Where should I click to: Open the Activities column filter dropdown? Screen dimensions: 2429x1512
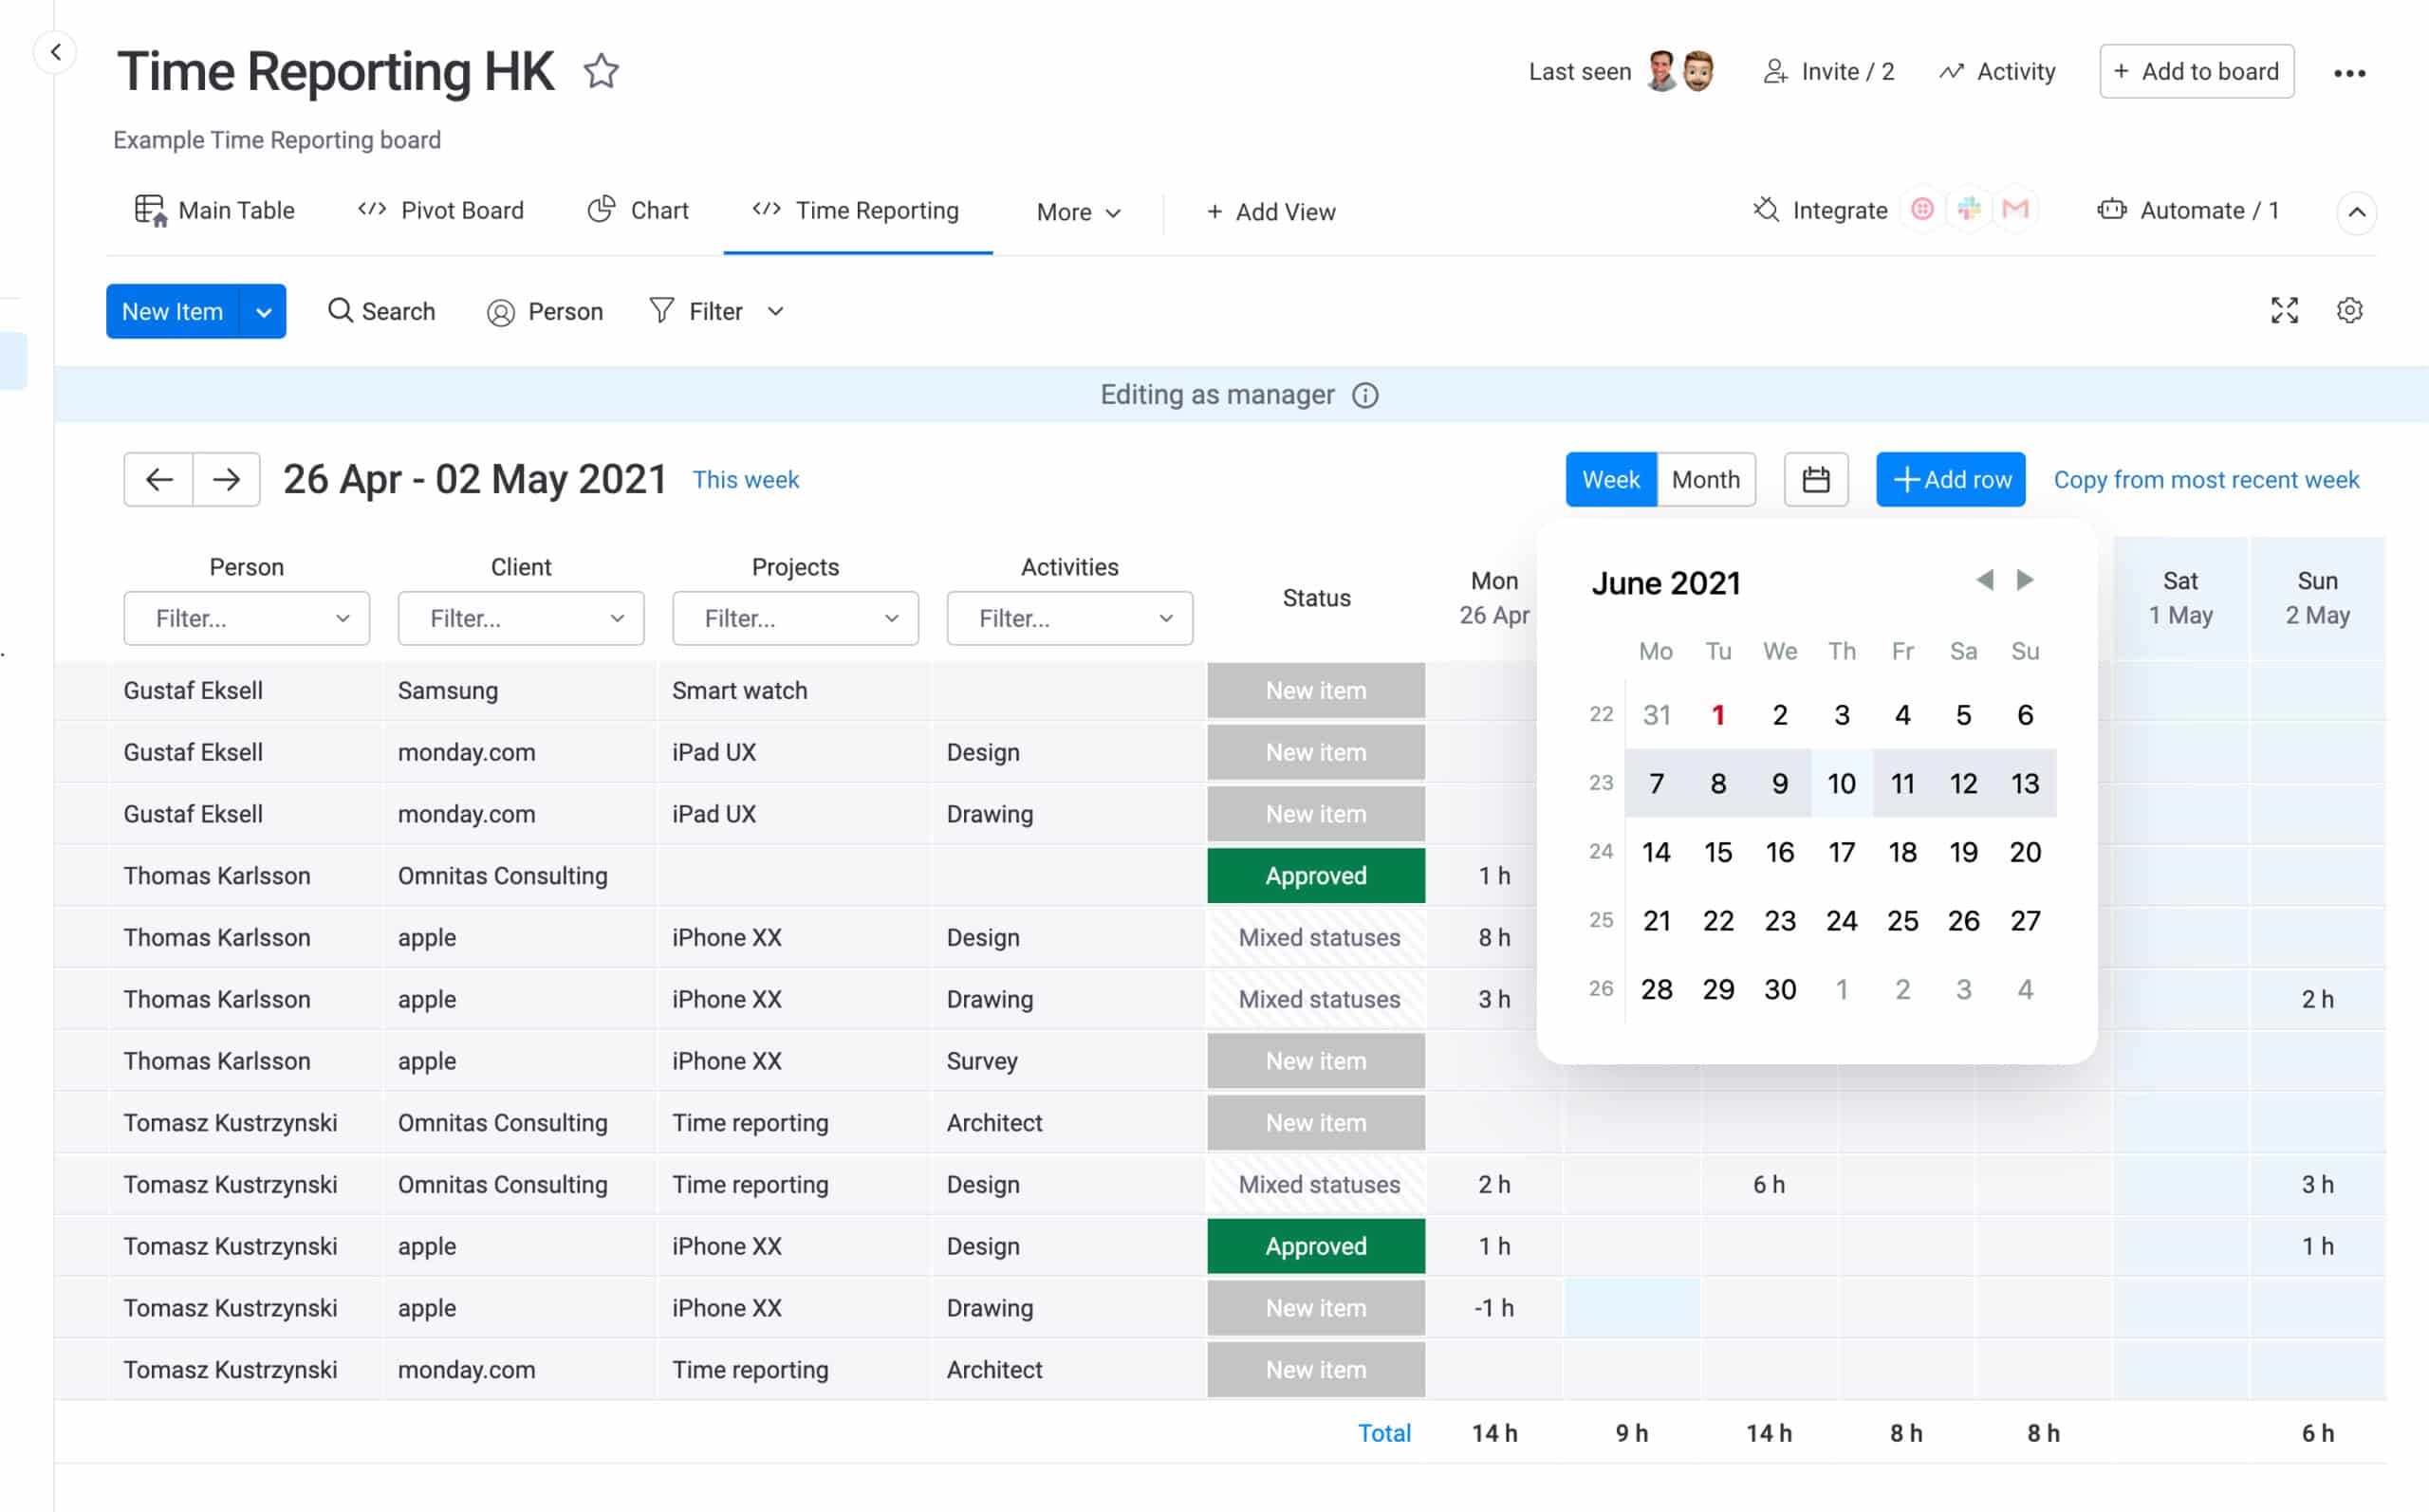point(1070,618)
